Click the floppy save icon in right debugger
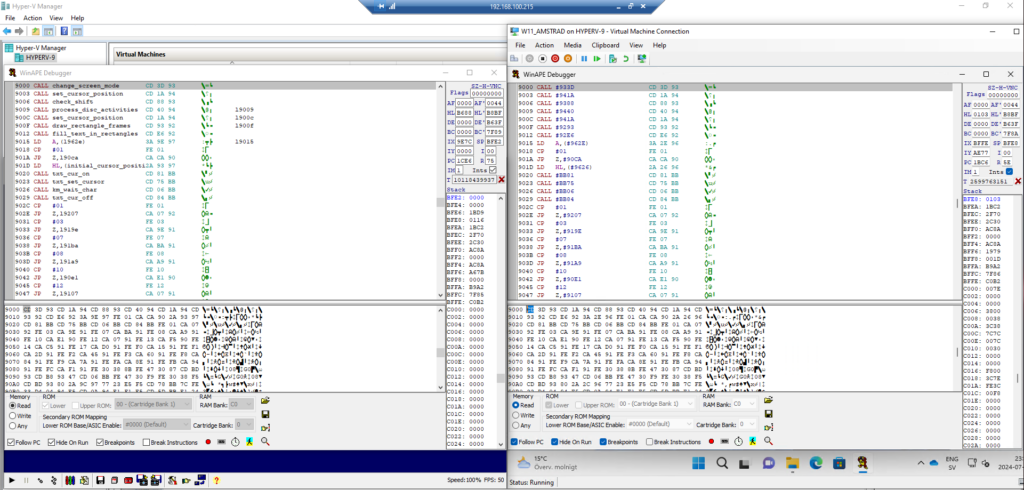 [x=769, y=413]
